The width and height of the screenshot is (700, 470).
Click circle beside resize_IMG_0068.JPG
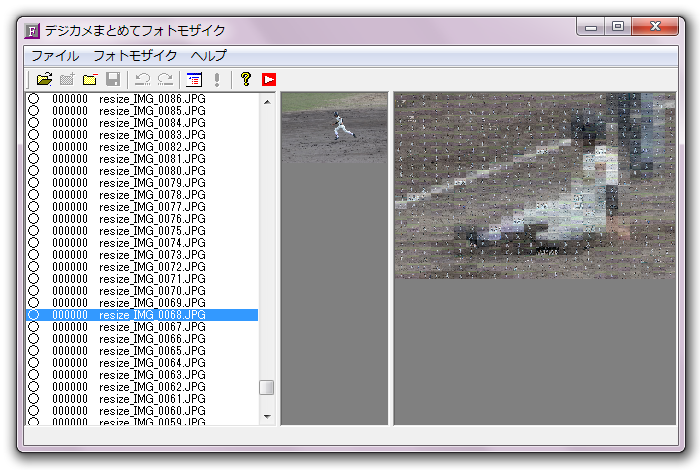[x=33, y=315]
